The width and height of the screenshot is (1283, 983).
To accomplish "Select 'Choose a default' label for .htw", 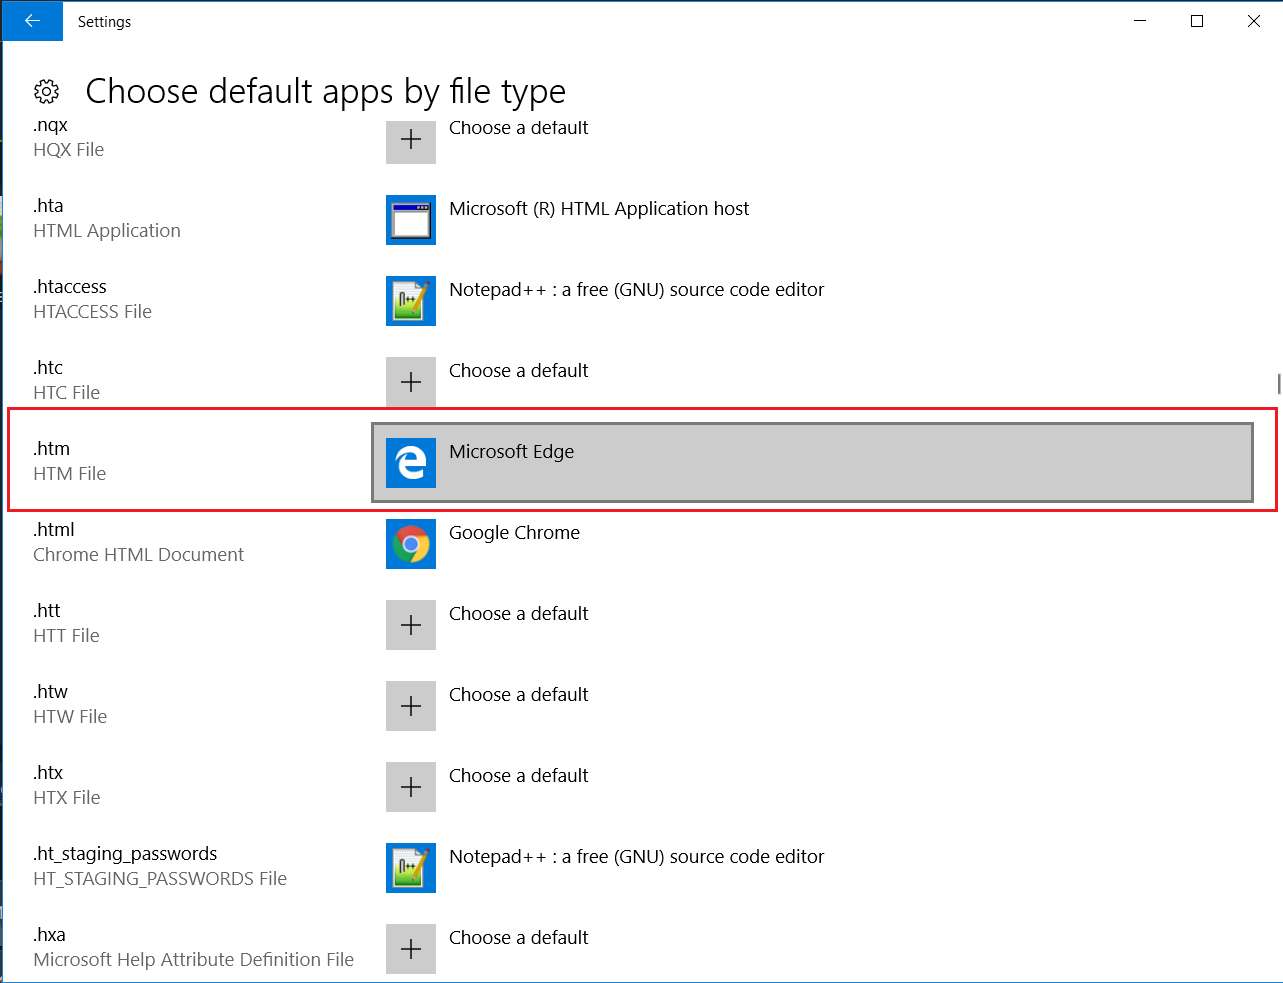I will point(518,694).
